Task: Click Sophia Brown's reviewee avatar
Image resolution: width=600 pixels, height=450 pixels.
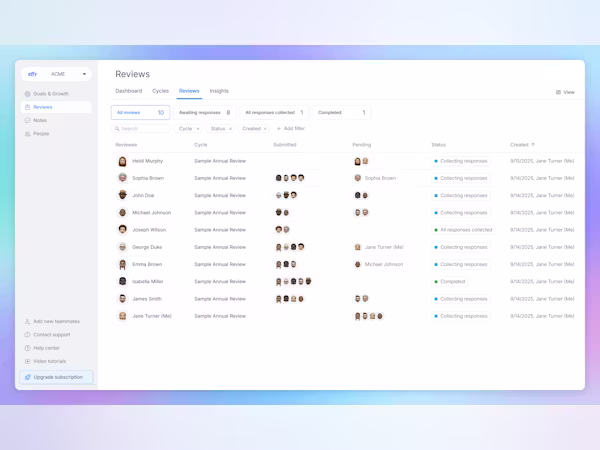Action: (122, 178)
